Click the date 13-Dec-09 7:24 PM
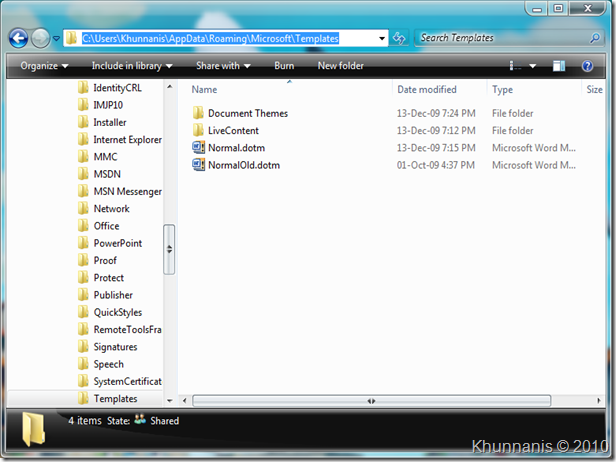This screenshot has height=462, width=616. click(436, 113)
